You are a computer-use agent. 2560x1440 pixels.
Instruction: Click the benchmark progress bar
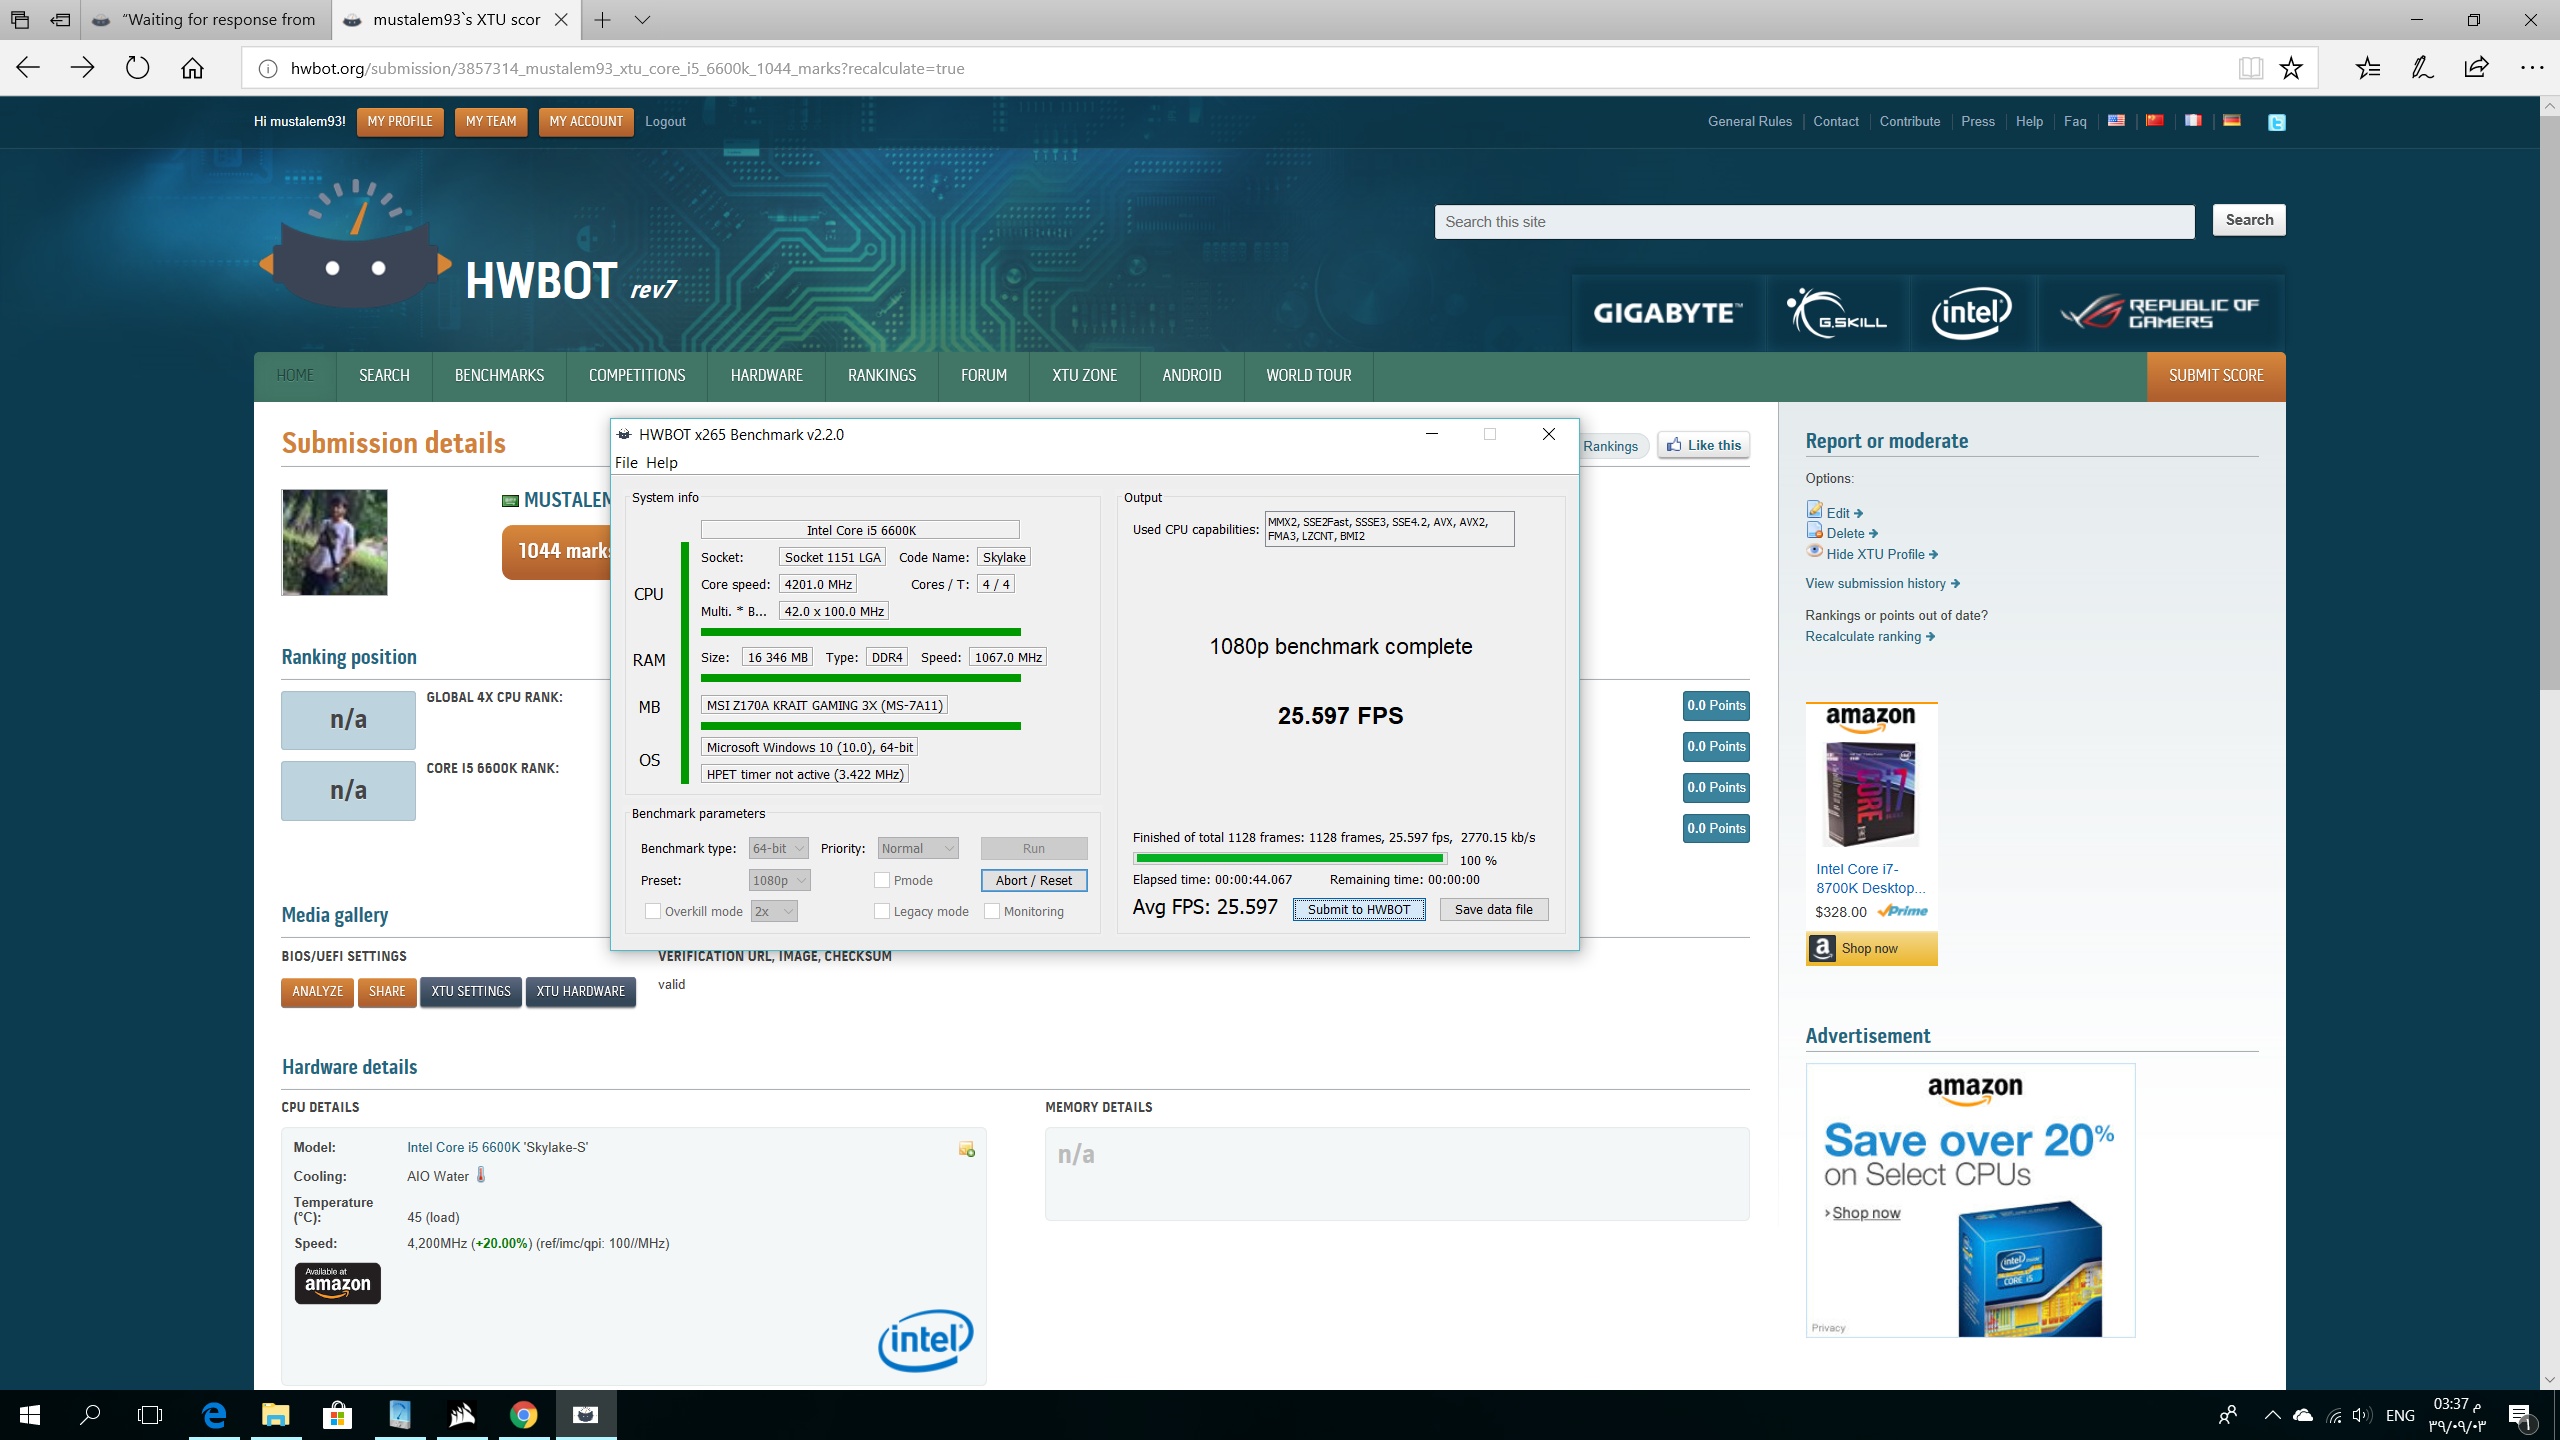pyautogui.click(x=1290, y=858)
